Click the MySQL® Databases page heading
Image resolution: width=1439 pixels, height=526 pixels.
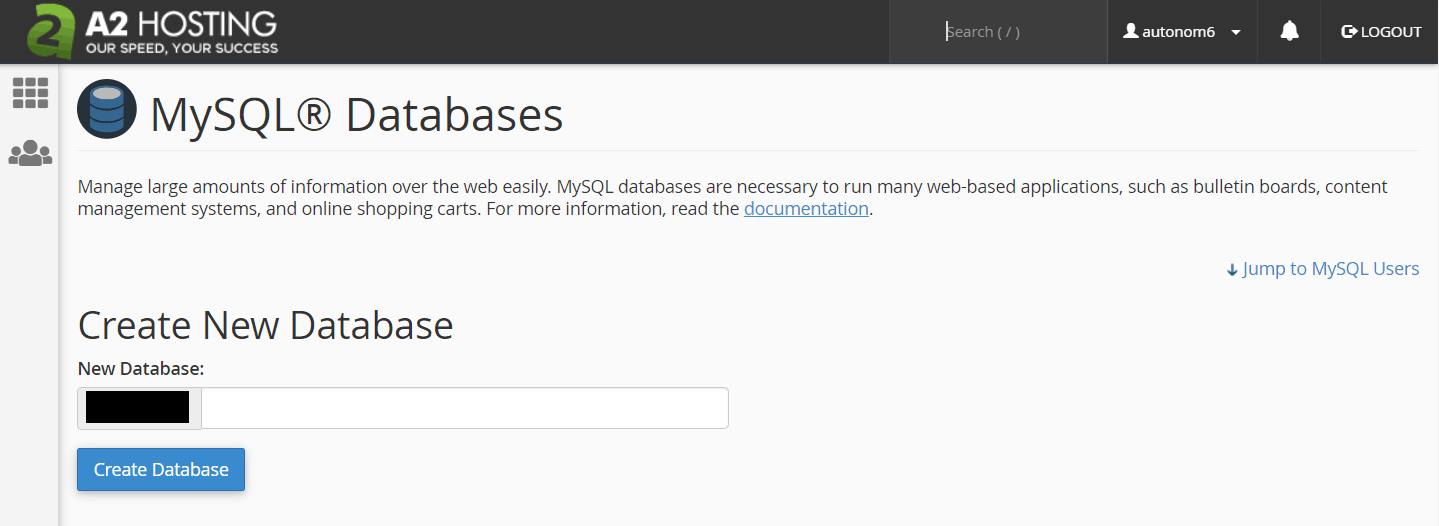(357, 115)
